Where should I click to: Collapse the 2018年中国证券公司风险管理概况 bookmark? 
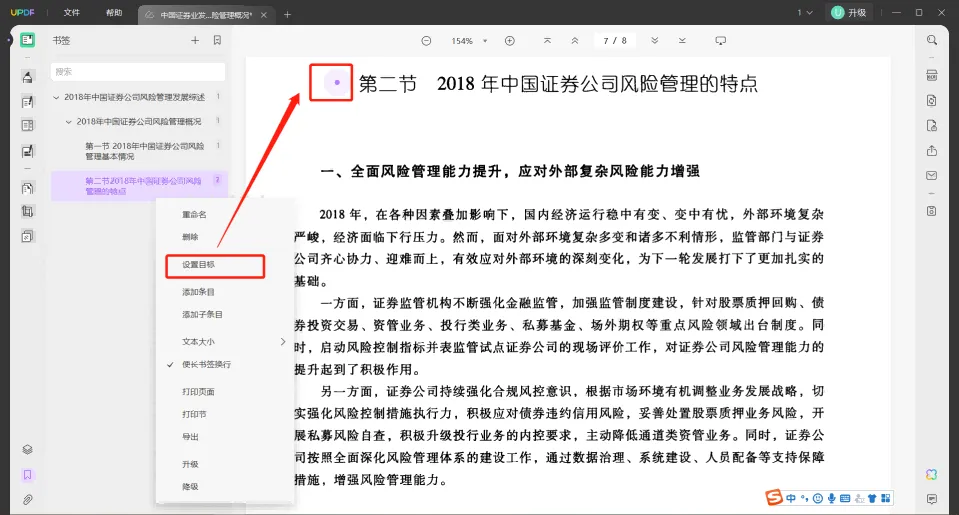tap(69, 122)
